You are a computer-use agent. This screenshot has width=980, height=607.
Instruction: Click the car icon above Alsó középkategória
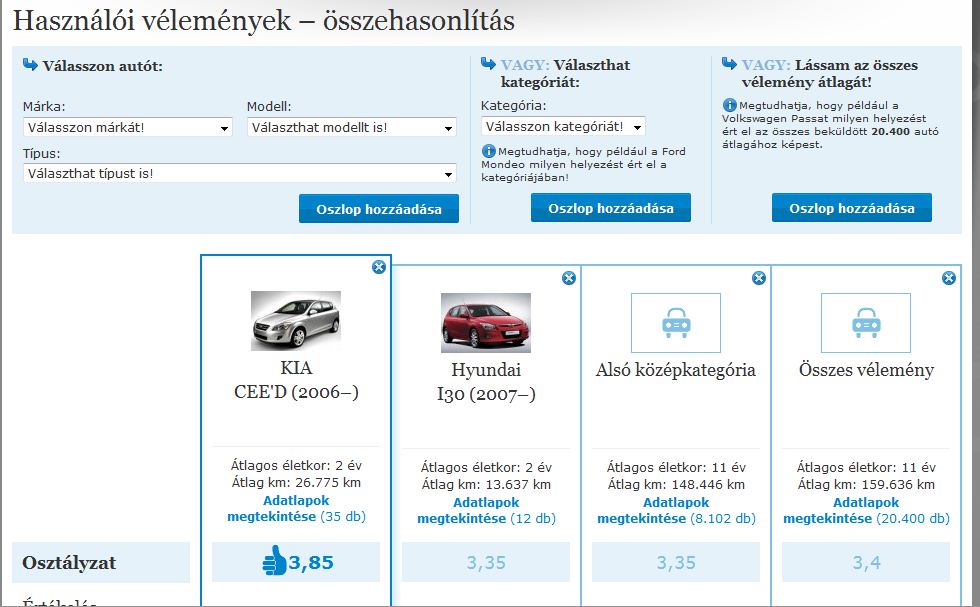[675, 322]
